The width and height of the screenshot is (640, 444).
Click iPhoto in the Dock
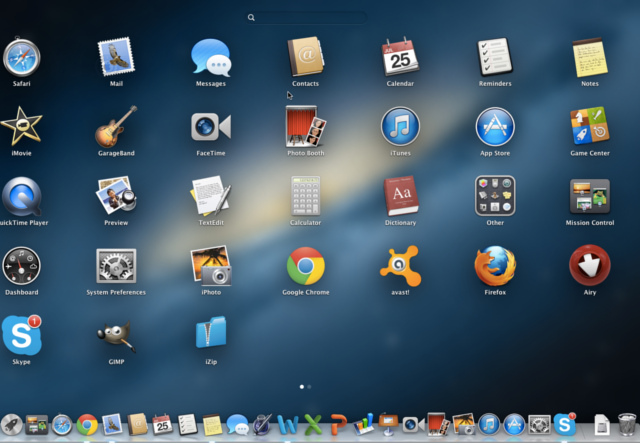pyautogui.click(x=464, y=424)
